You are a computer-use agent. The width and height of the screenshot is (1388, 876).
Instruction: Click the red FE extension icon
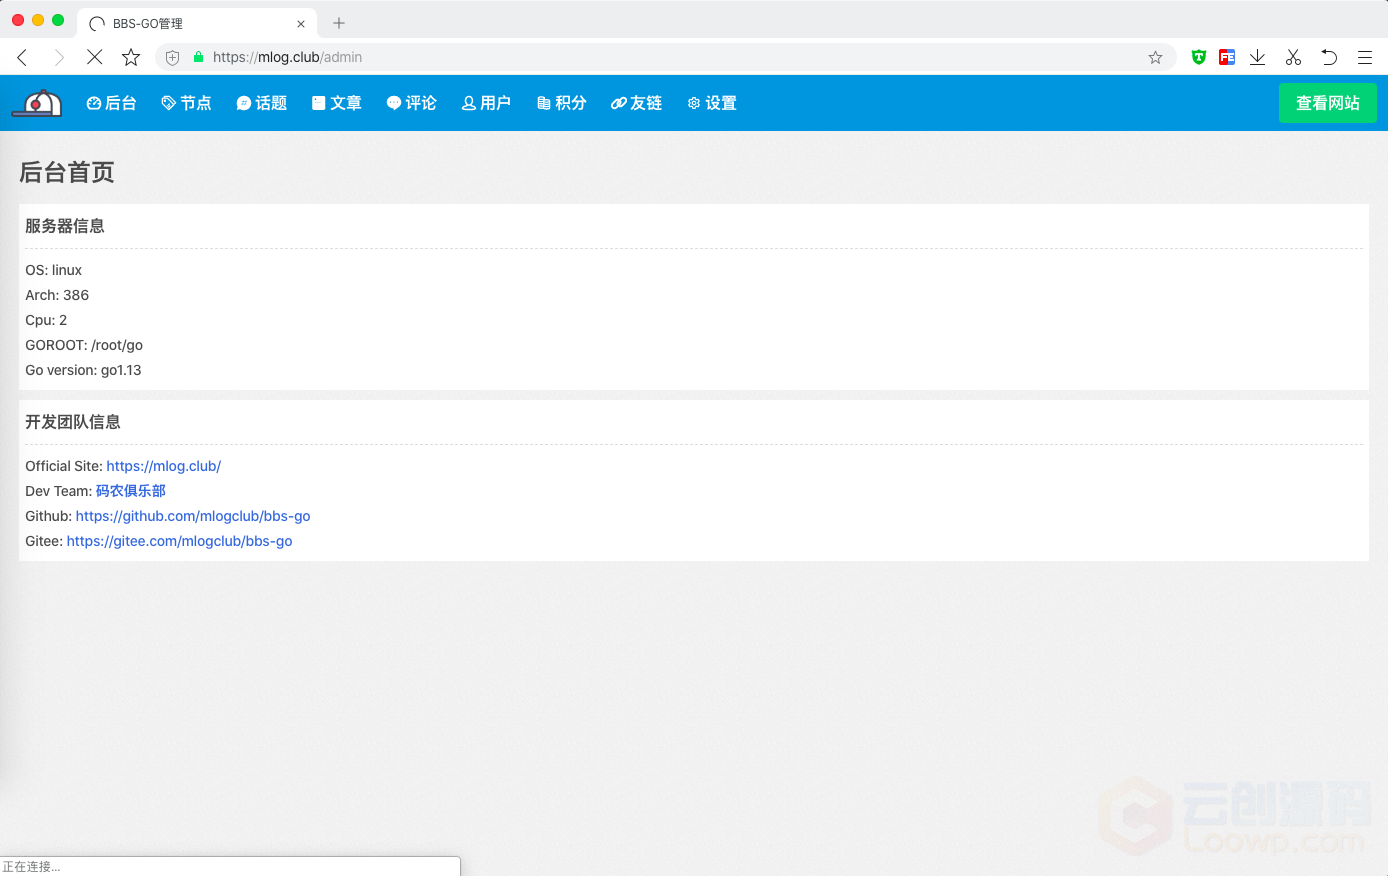click(x=1227, y=57)
